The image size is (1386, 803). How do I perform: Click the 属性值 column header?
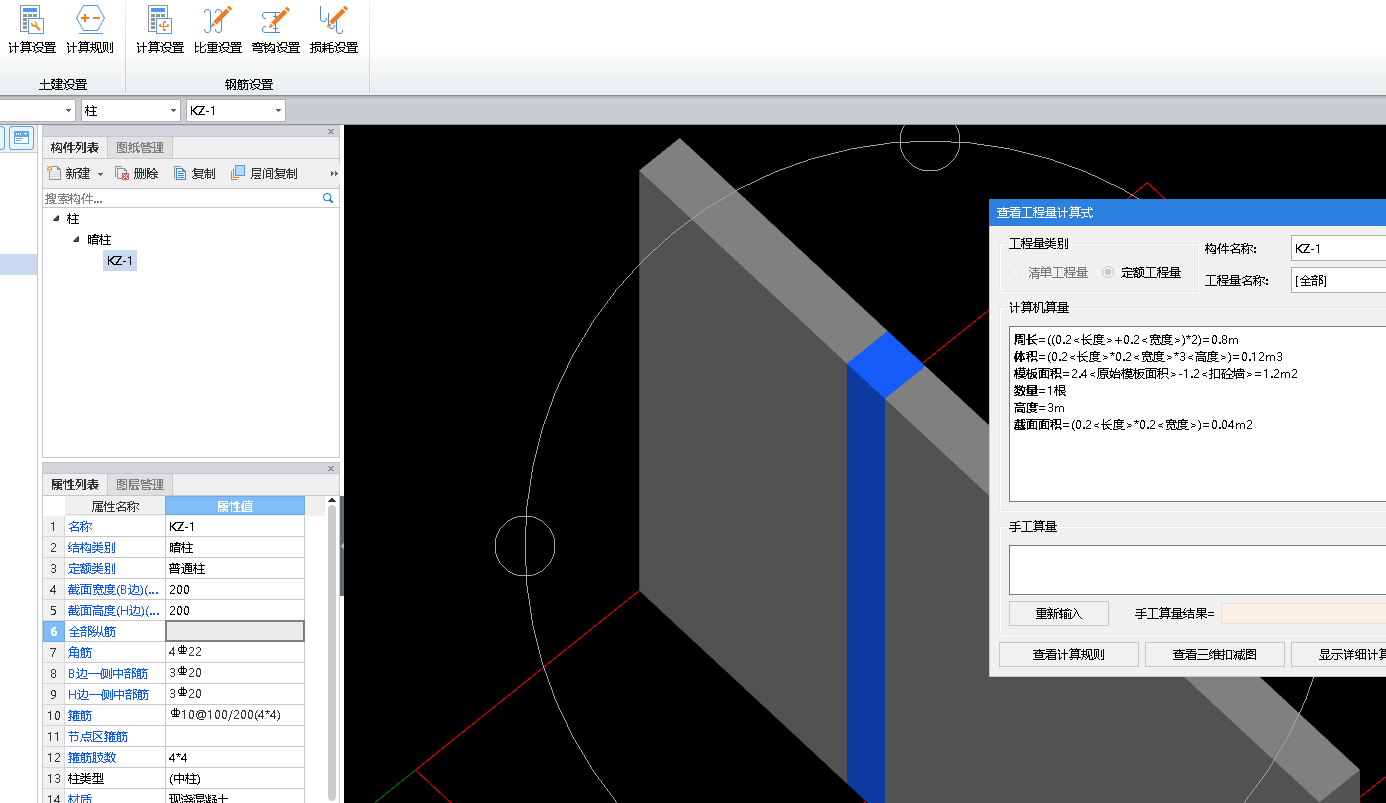pyautogui.click(x=235, y=506)
